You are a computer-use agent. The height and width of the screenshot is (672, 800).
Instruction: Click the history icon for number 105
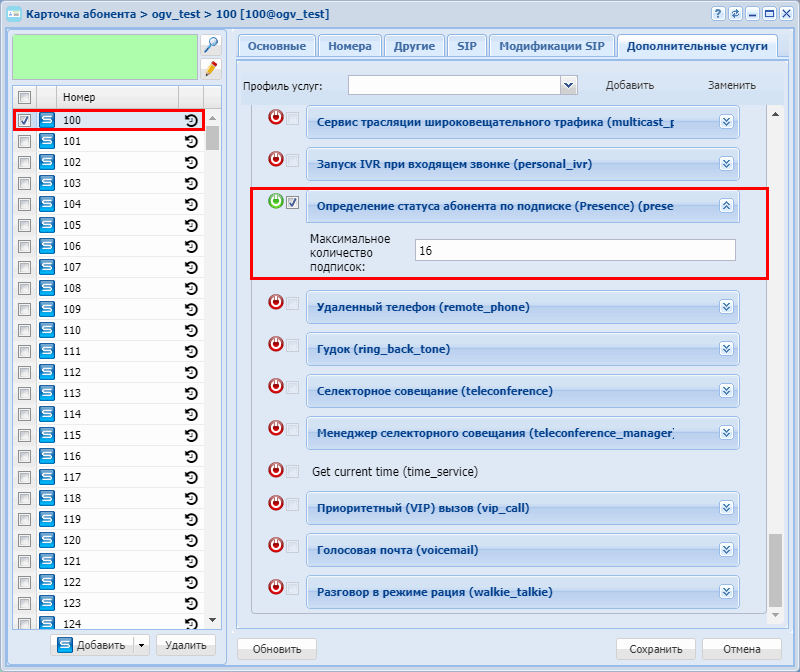191,225
